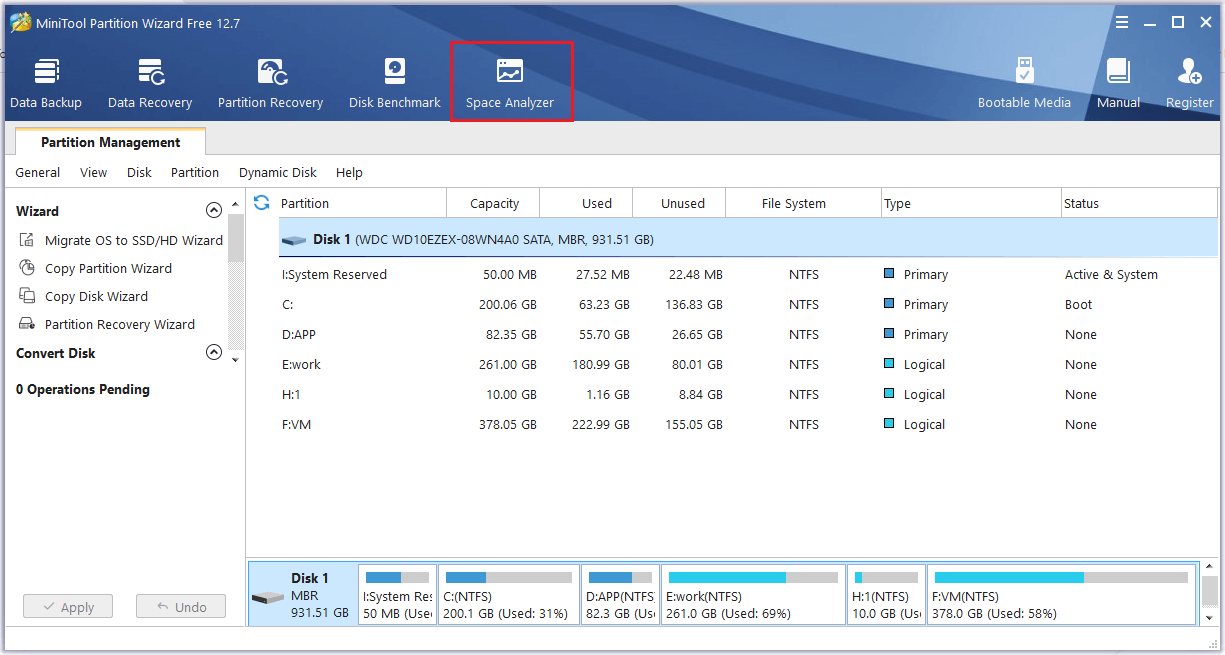
Task: Sort by Used column header
Action: pyautogui.click(x=587, y=203)
